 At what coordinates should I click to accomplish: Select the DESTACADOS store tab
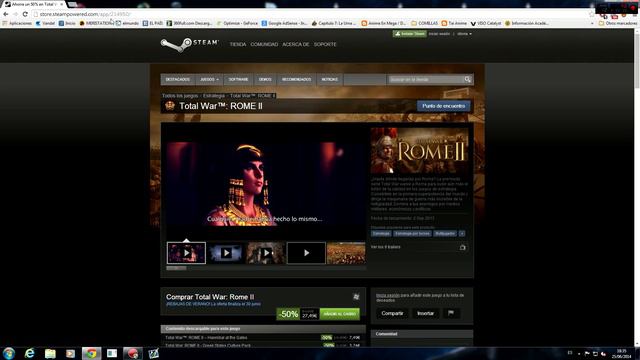pyautogui.click(x=178, y=79)
